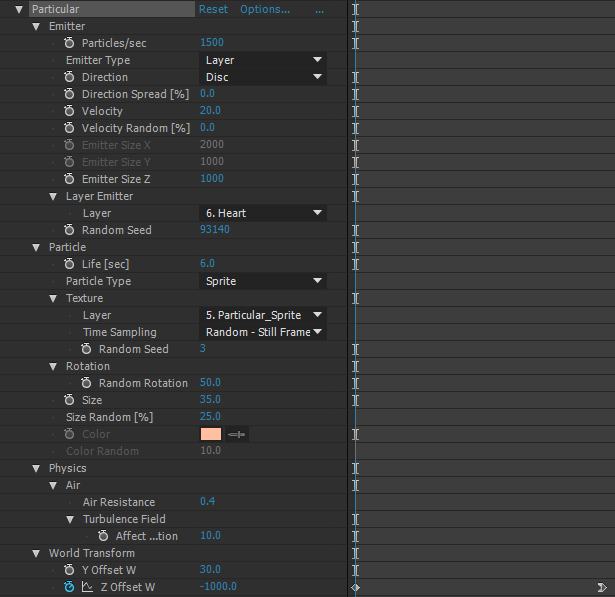Image resolution: width=615 pixels, height=597 pixels.
Task: Edit Velocity value 20.0
Action: click(210, 110)
